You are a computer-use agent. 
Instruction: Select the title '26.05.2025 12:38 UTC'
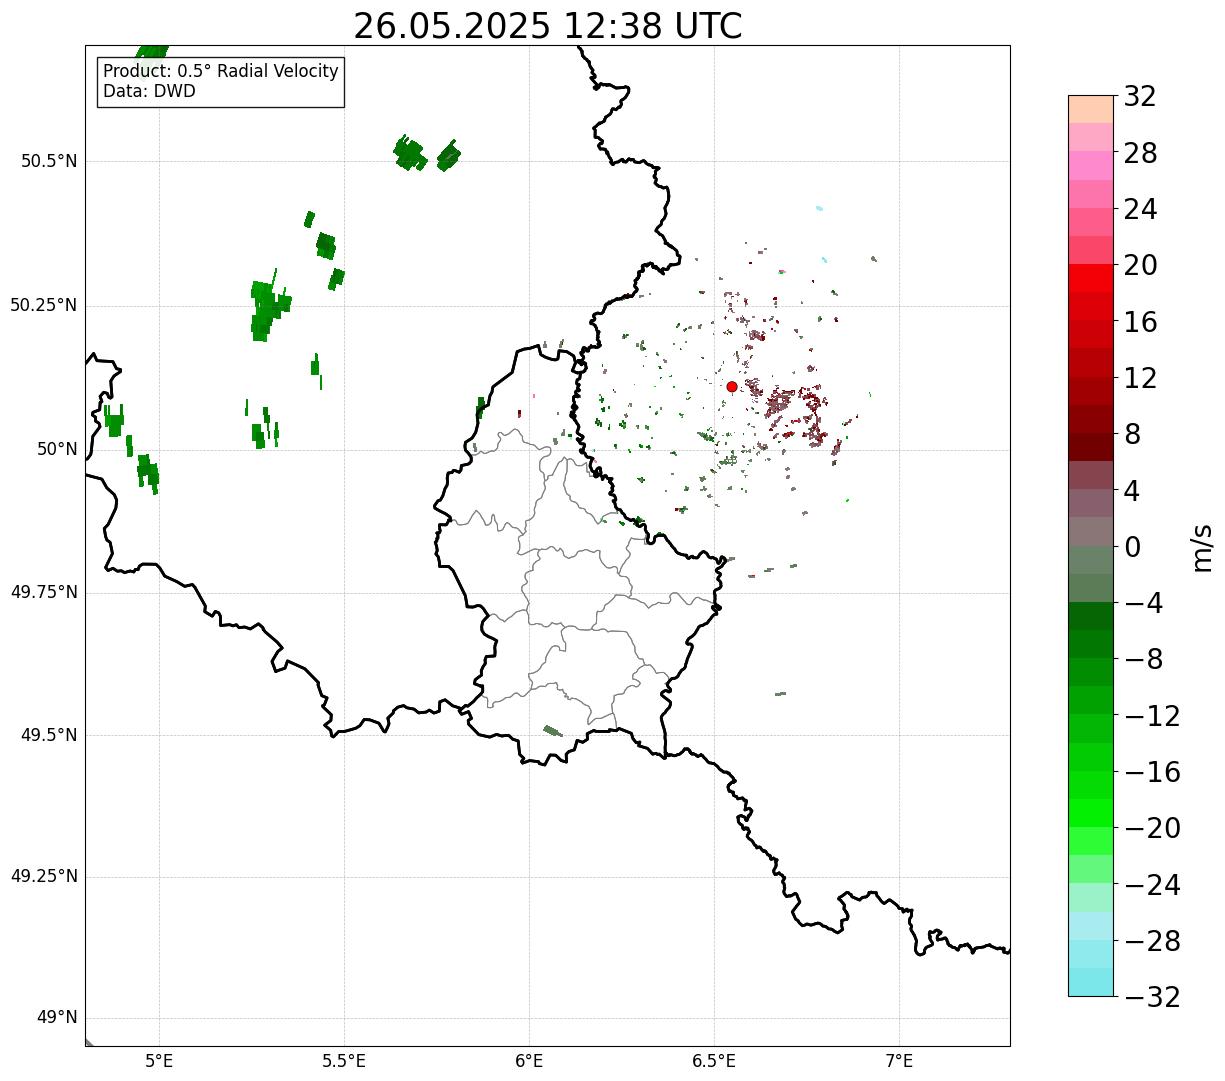[548, 26]
